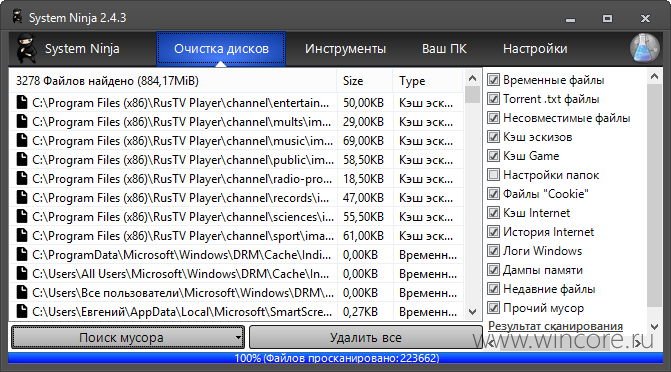Sort list by Type column header
Screen dimensions: 671x372
(428, 81)
